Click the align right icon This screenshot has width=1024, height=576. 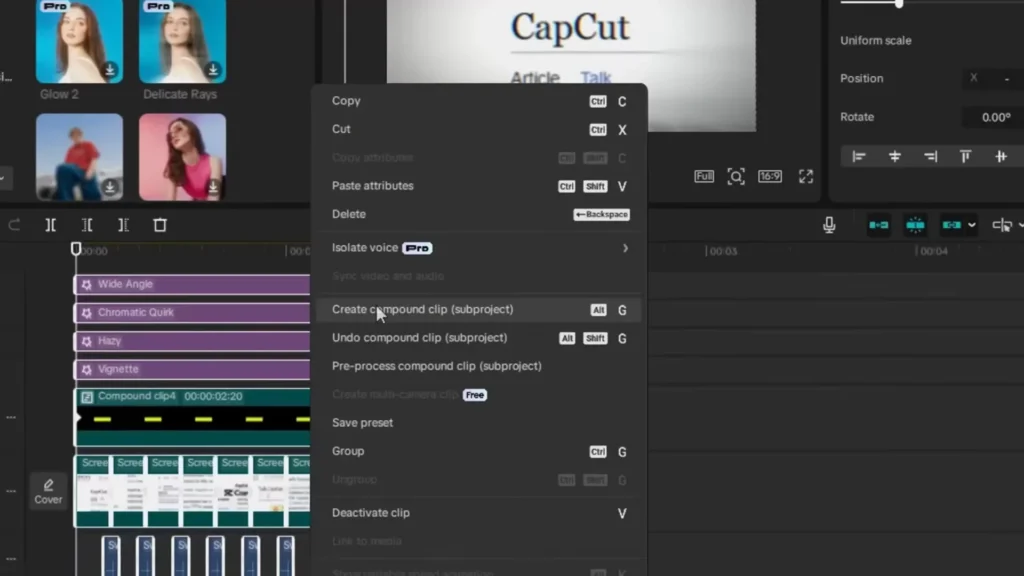931,156
